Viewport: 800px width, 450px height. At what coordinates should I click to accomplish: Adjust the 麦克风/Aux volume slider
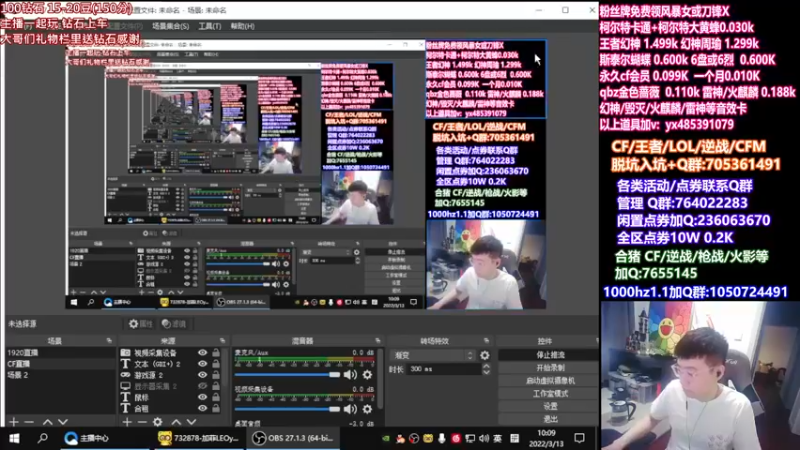(287, 374)
